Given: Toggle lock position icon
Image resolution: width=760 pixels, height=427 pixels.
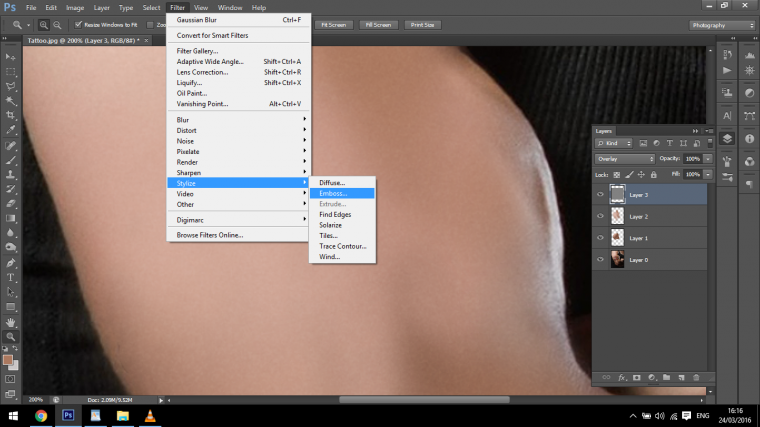Looking at the screenshot, I should [641, 174].
